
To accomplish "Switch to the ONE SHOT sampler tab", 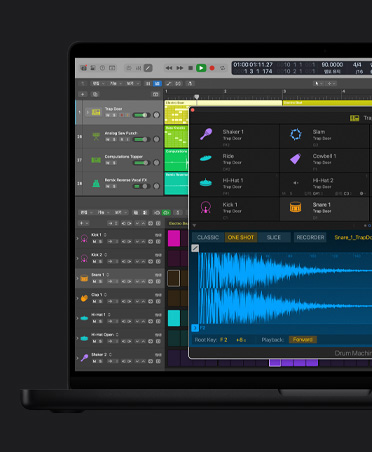I will point(241,237).
